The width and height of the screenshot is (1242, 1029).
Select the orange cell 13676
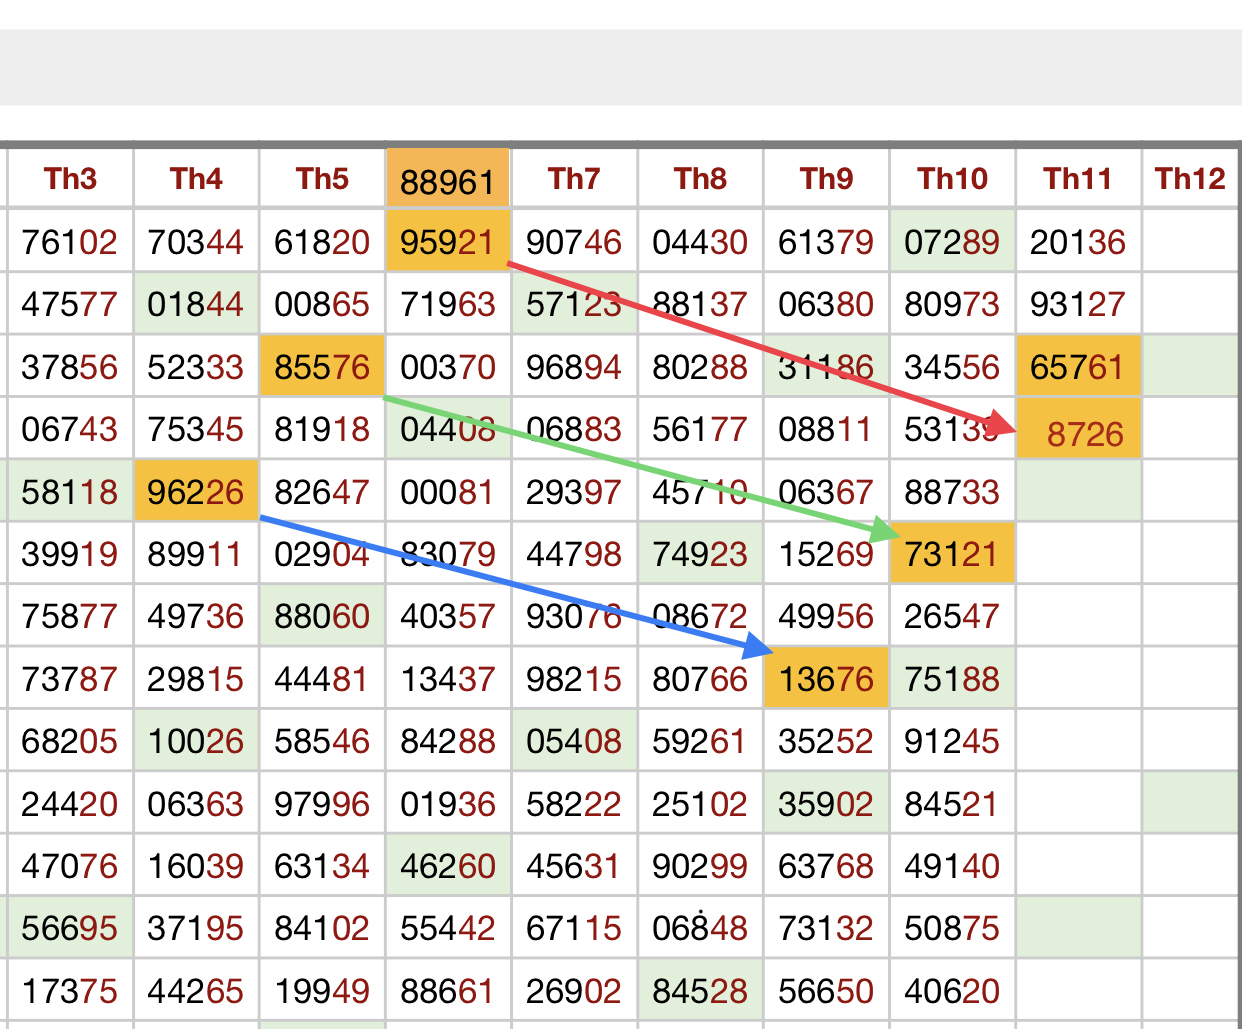tap(826, 679)
